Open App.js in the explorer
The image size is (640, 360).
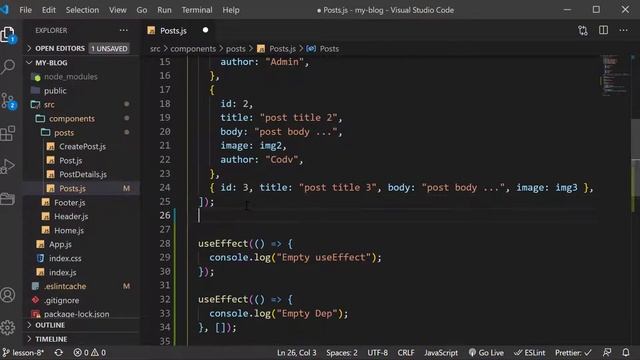coord(82,244)
